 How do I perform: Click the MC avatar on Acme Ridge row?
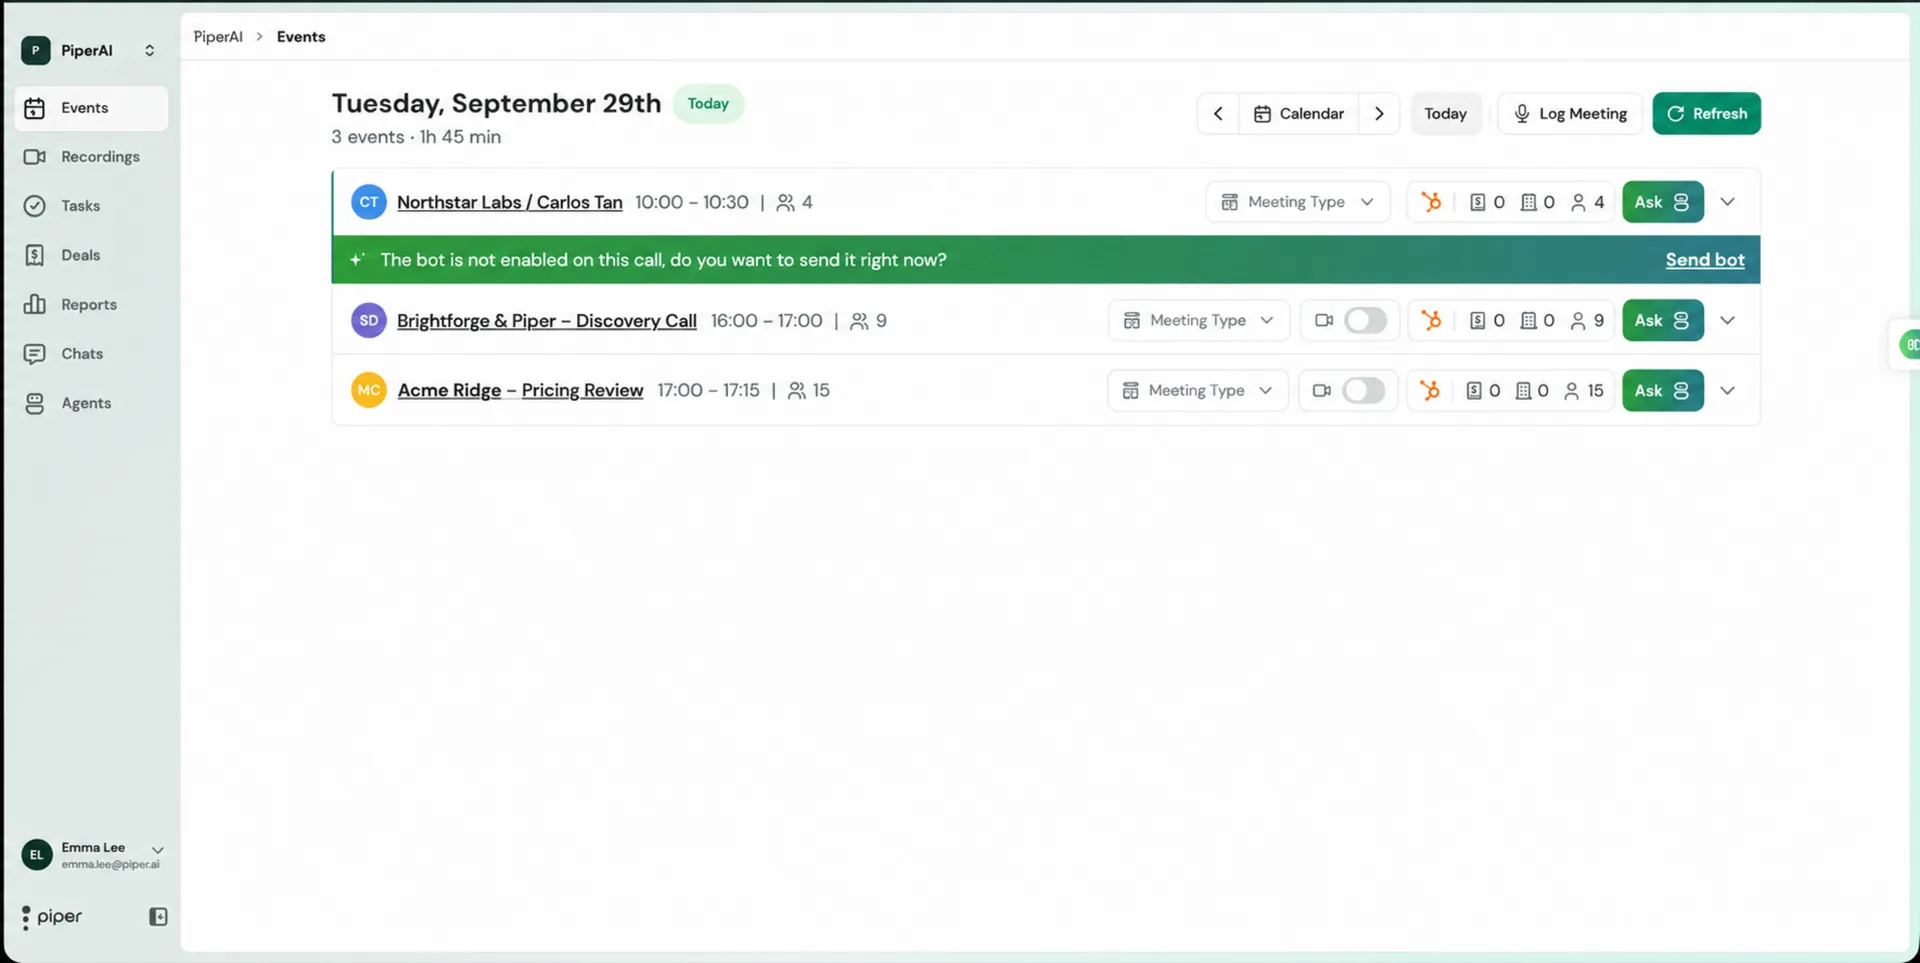pos(369,391)
